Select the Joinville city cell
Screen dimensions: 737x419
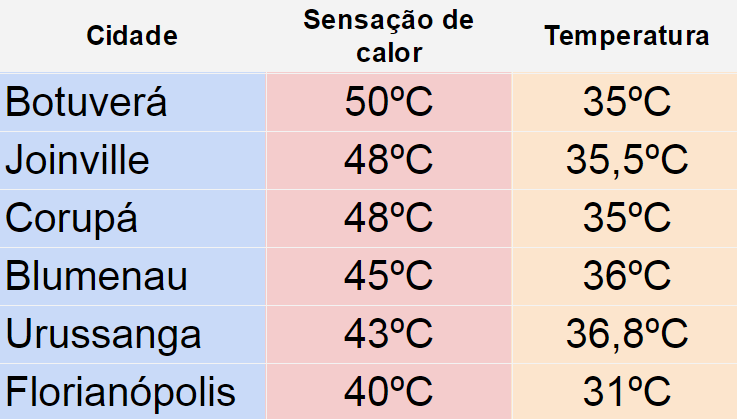point(133,160)
